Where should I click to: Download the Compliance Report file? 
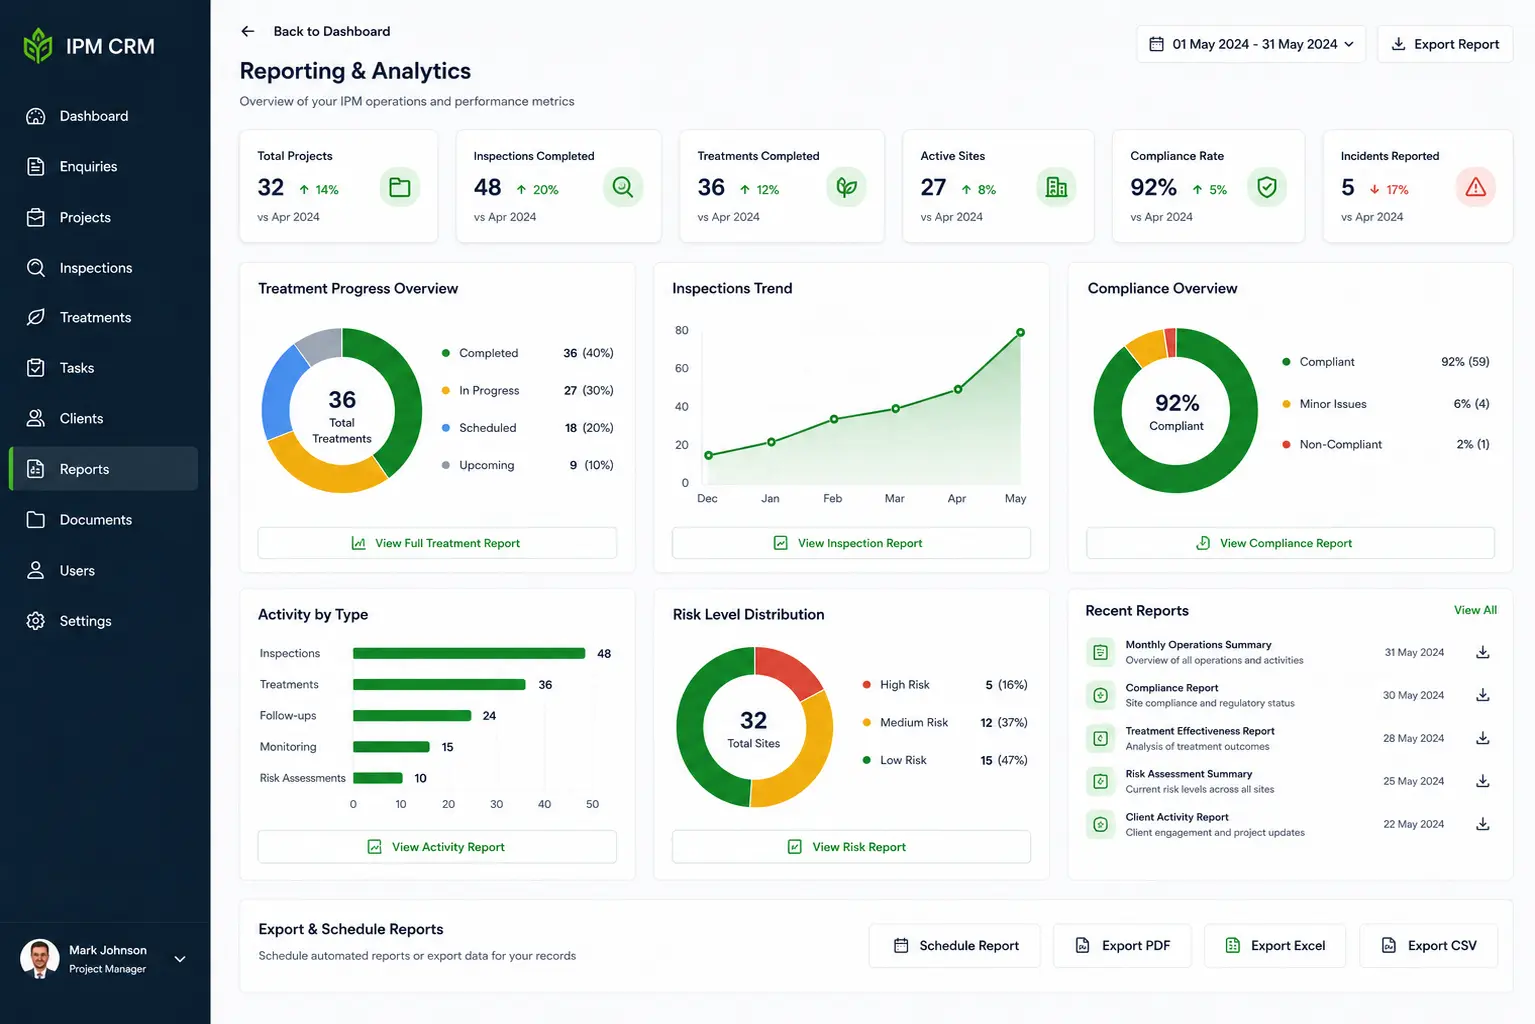(1483, 695)
